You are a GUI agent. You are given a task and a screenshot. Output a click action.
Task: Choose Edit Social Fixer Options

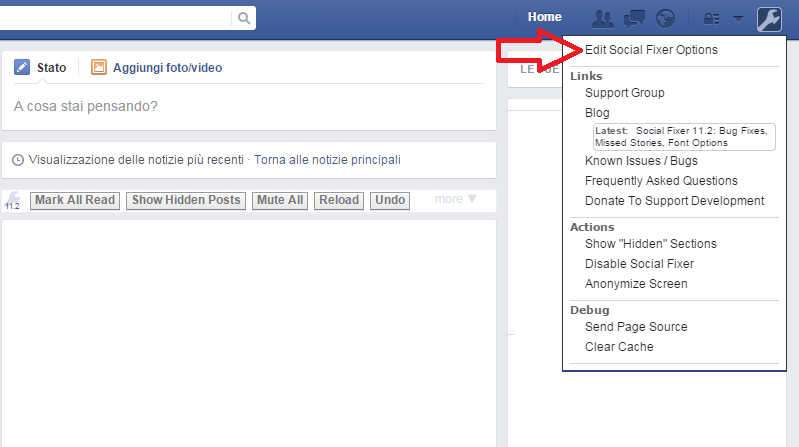point(651,50)
